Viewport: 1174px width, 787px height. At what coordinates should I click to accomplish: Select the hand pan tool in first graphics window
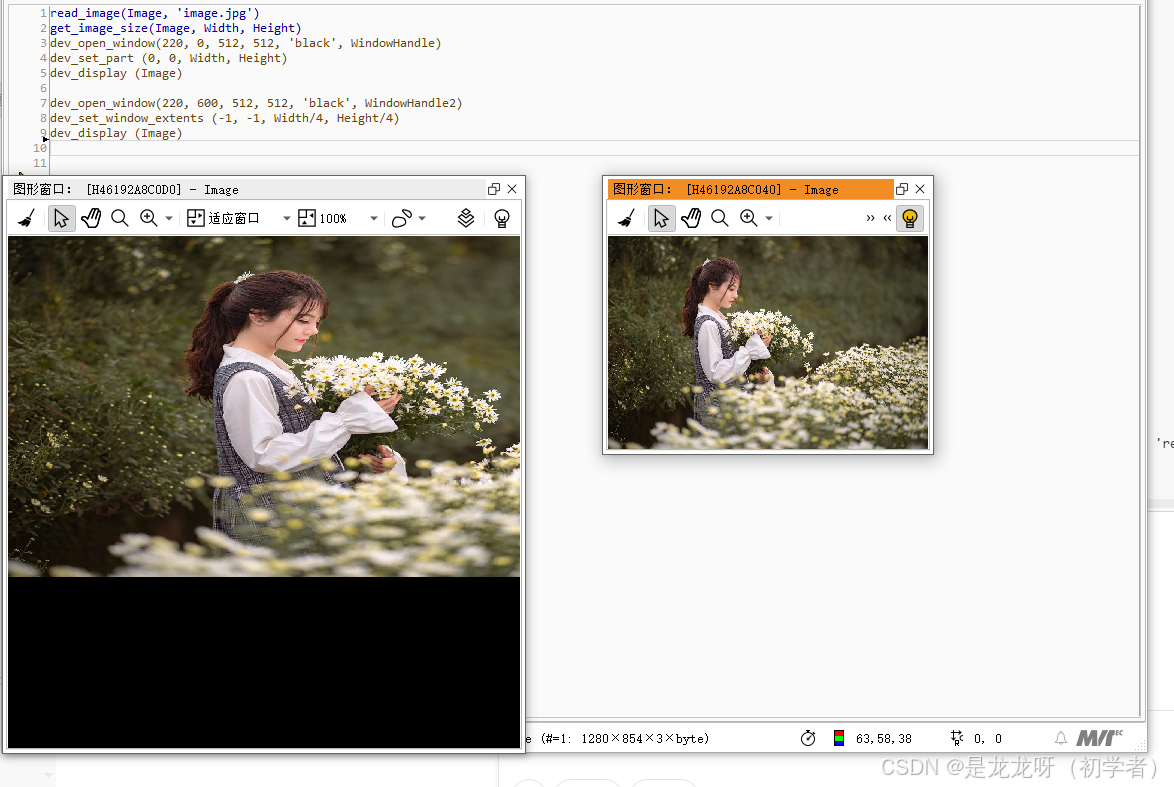pyautogui.click(x=91, y=217)
